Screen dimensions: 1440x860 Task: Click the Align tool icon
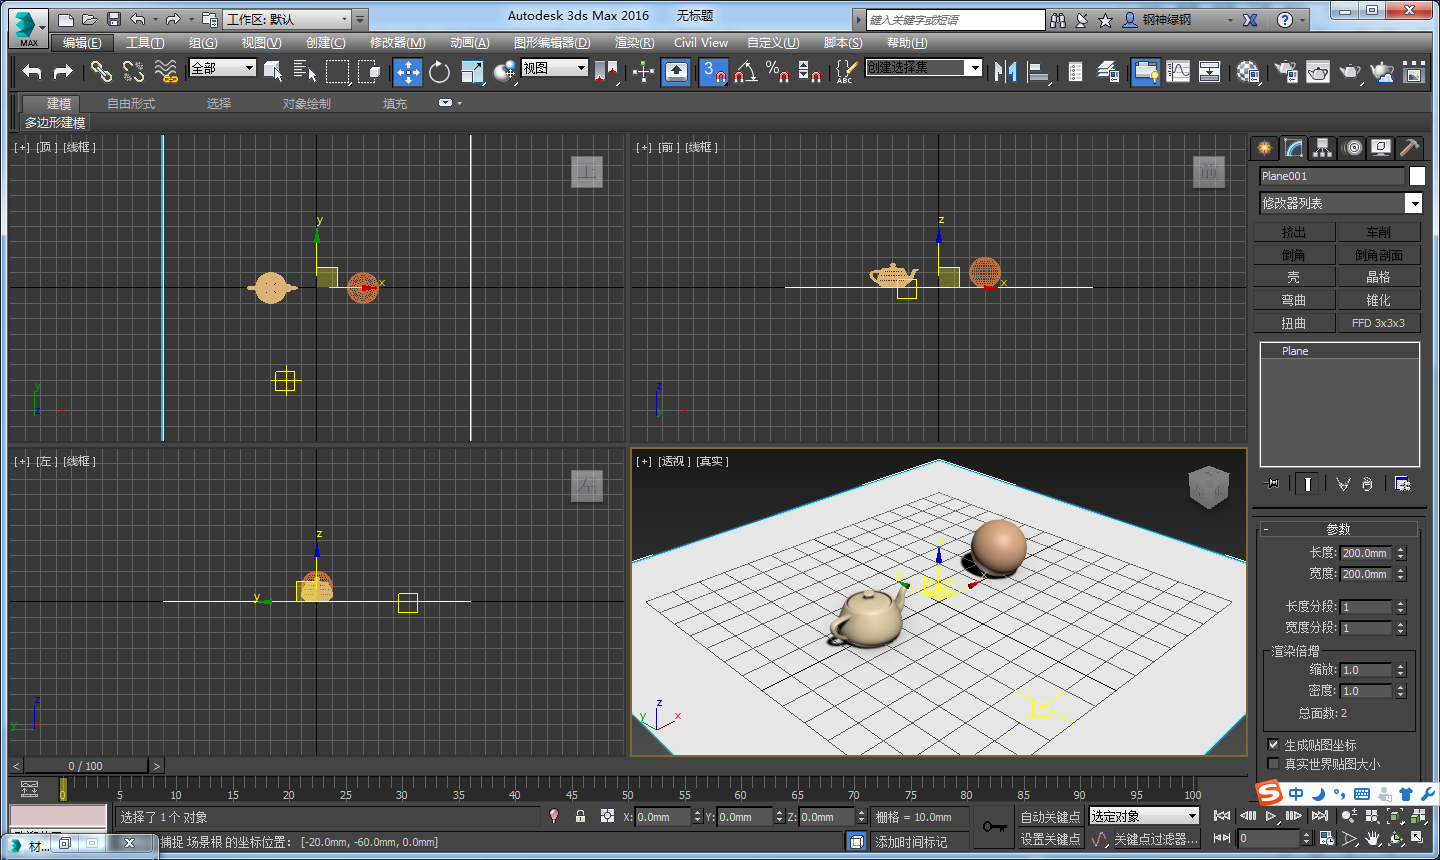[x=1038, y=71]
